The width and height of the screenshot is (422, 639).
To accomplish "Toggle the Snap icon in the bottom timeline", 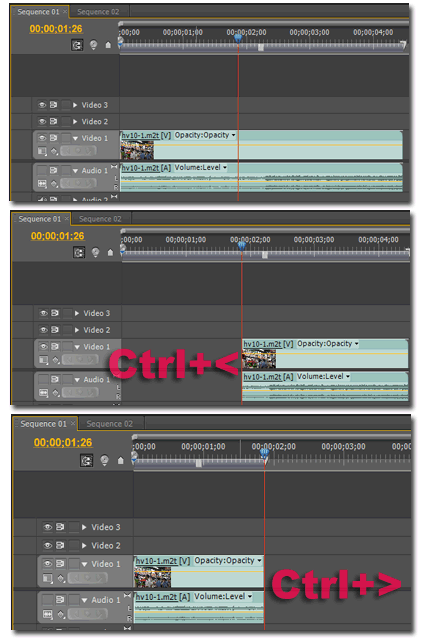I will pyautogui.click(x=86, y=461).
